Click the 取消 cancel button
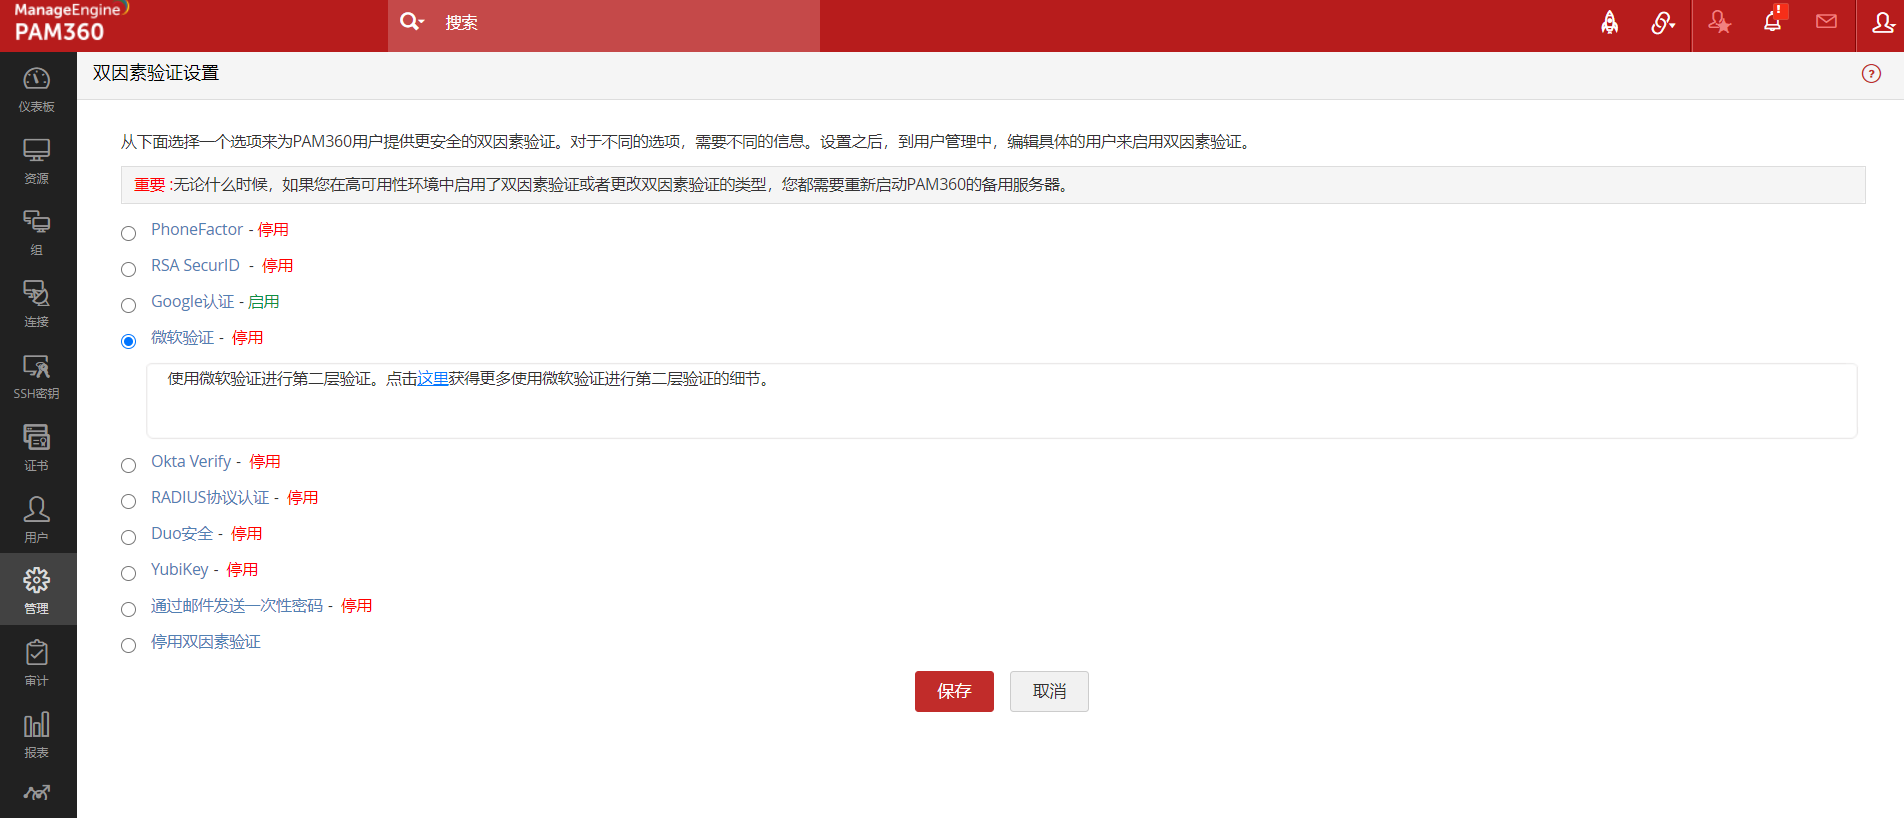 (x=1049, y=691)
